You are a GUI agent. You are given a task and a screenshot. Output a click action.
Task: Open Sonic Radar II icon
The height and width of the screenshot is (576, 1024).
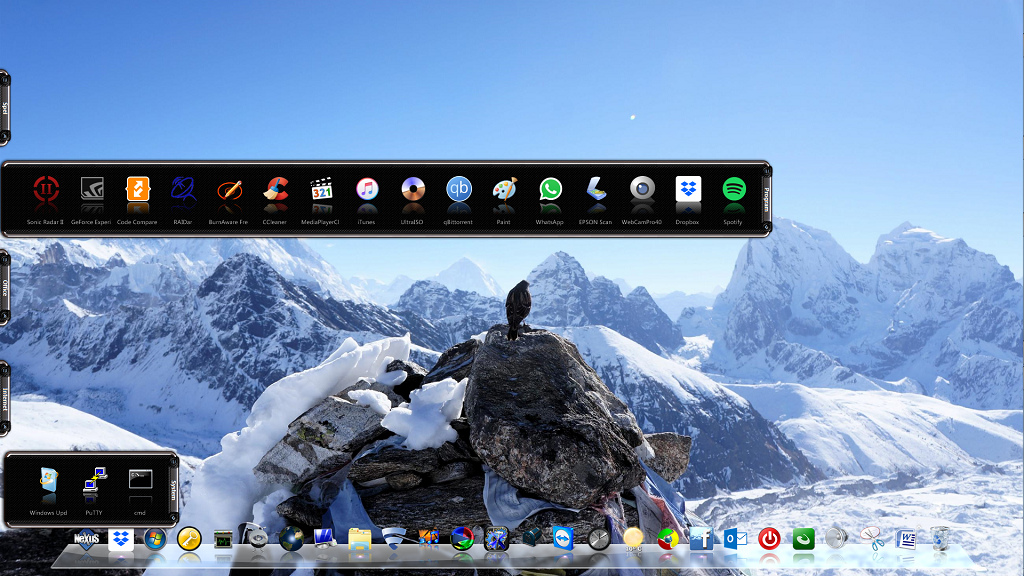pyautogui.click(x=45, y=189)
